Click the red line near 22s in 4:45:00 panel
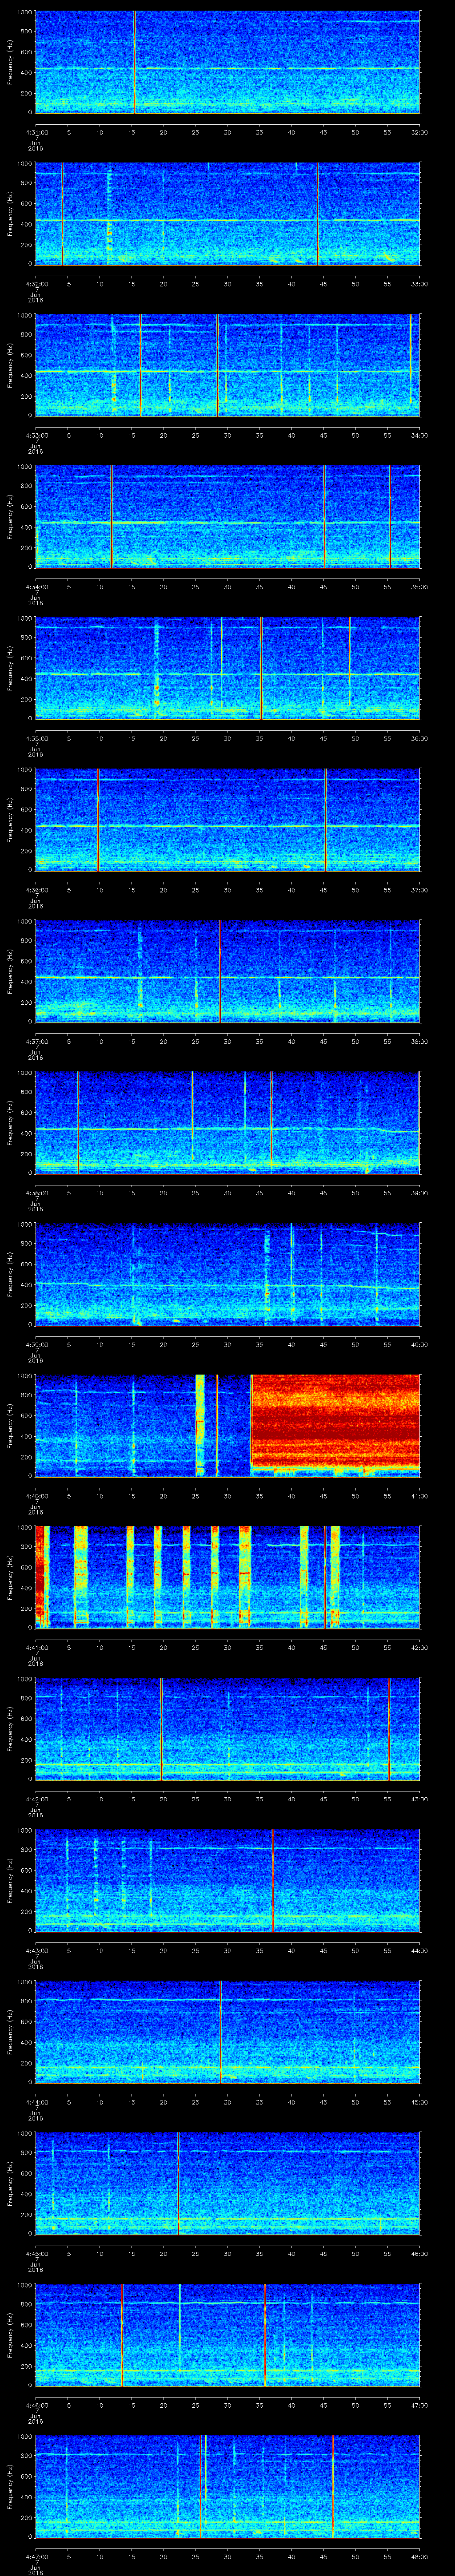This screenshot has width=455, height=2576. 178,2183
